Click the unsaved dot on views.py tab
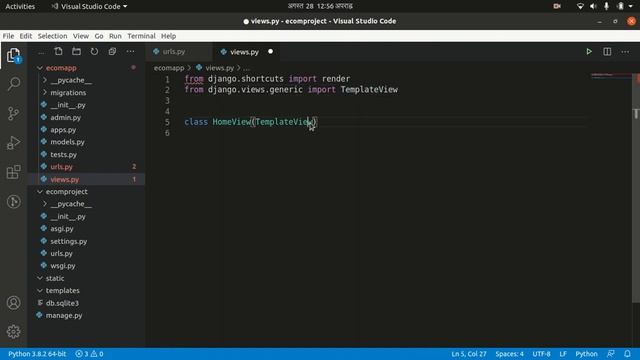This screenshot has width=640, height=360. [271, 51]
